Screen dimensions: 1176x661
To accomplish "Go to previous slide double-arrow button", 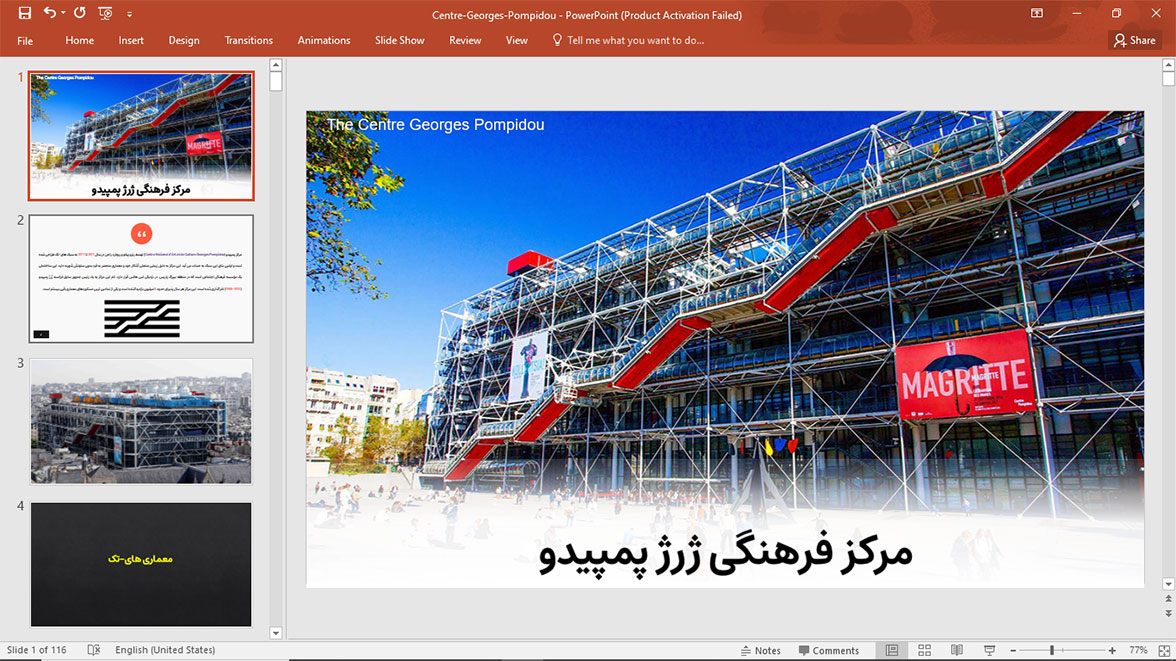I will tap(1168, 599).
